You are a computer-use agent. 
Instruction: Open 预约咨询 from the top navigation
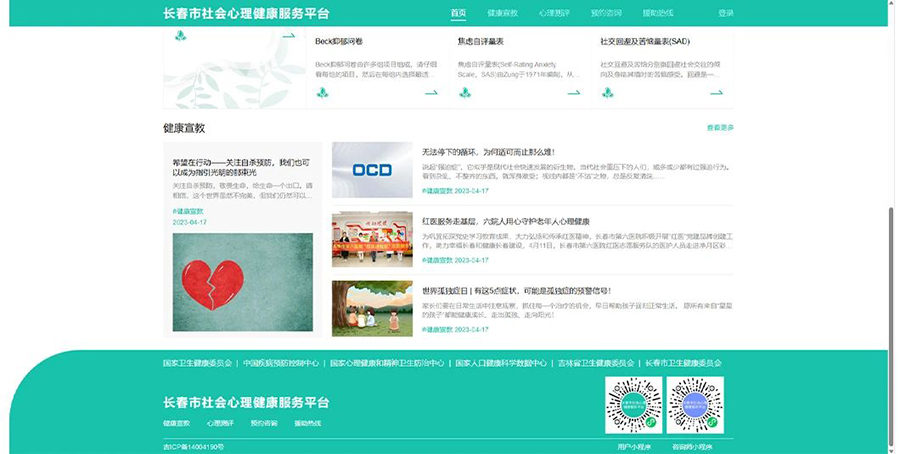[606, 13]
